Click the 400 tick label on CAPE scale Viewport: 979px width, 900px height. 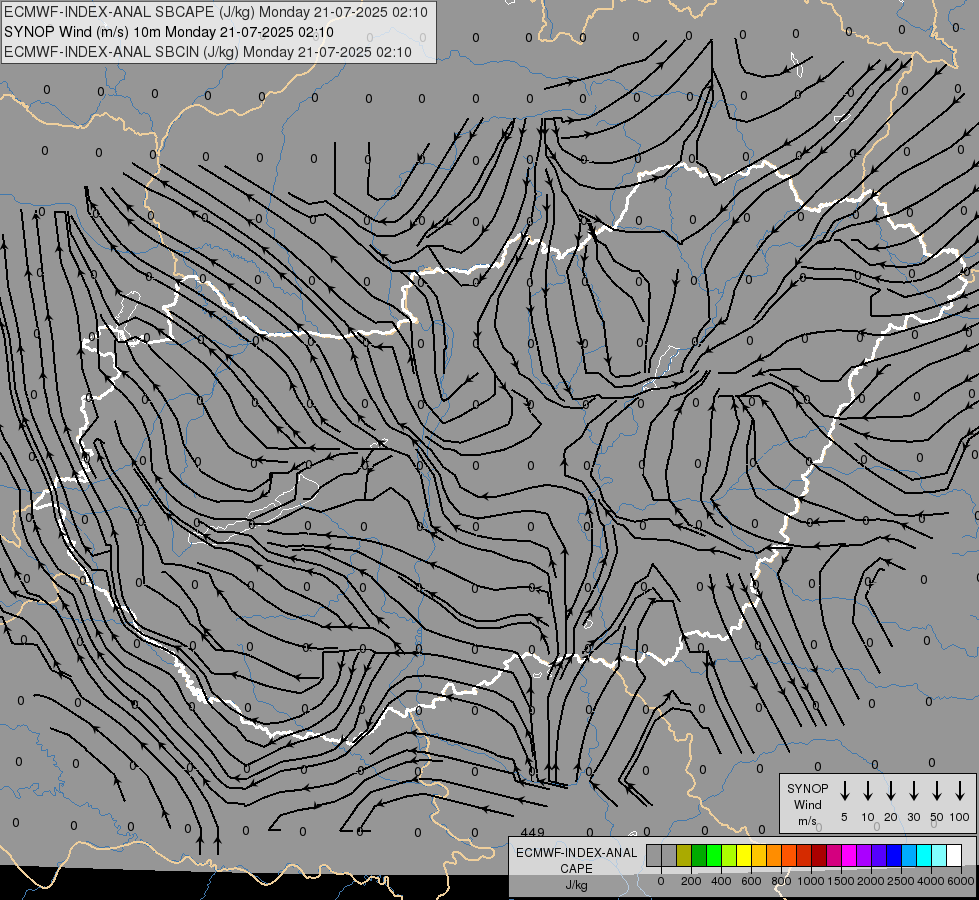(x=721, y=881)
